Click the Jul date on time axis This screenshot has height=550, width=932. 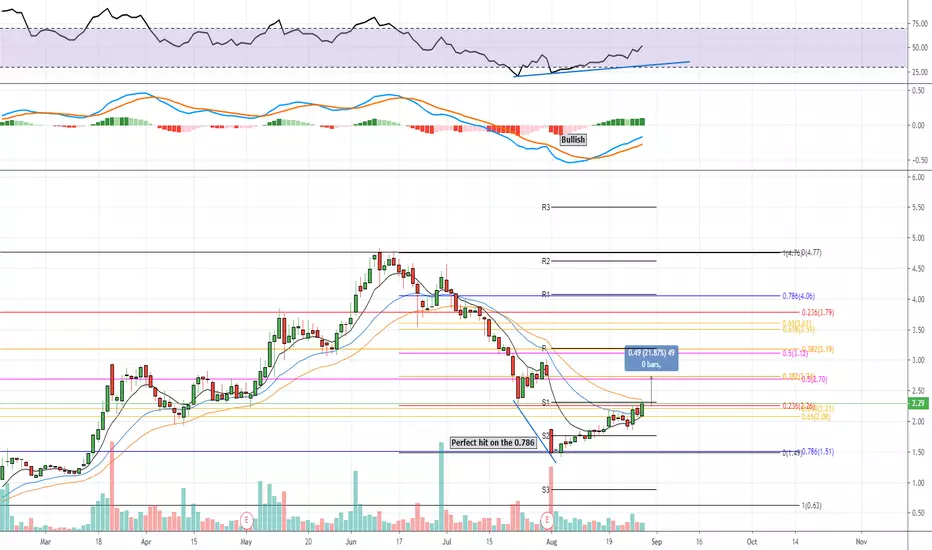click(446, 542)
